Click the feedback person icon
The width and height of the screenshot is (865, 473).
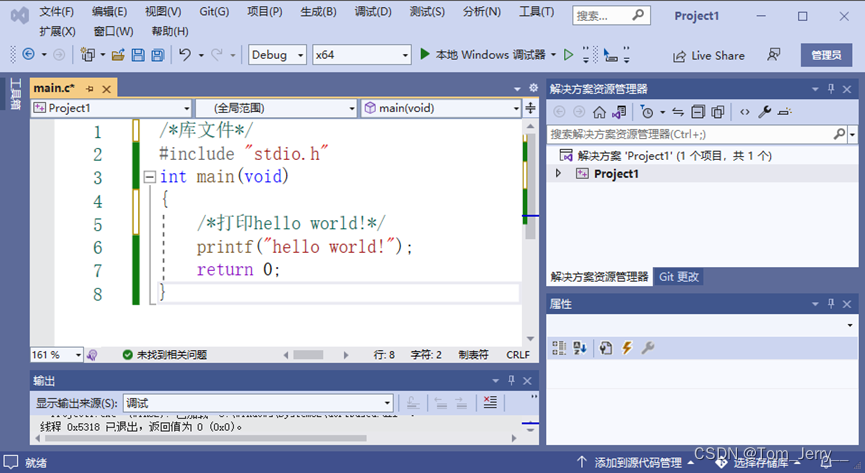(773, 55)
